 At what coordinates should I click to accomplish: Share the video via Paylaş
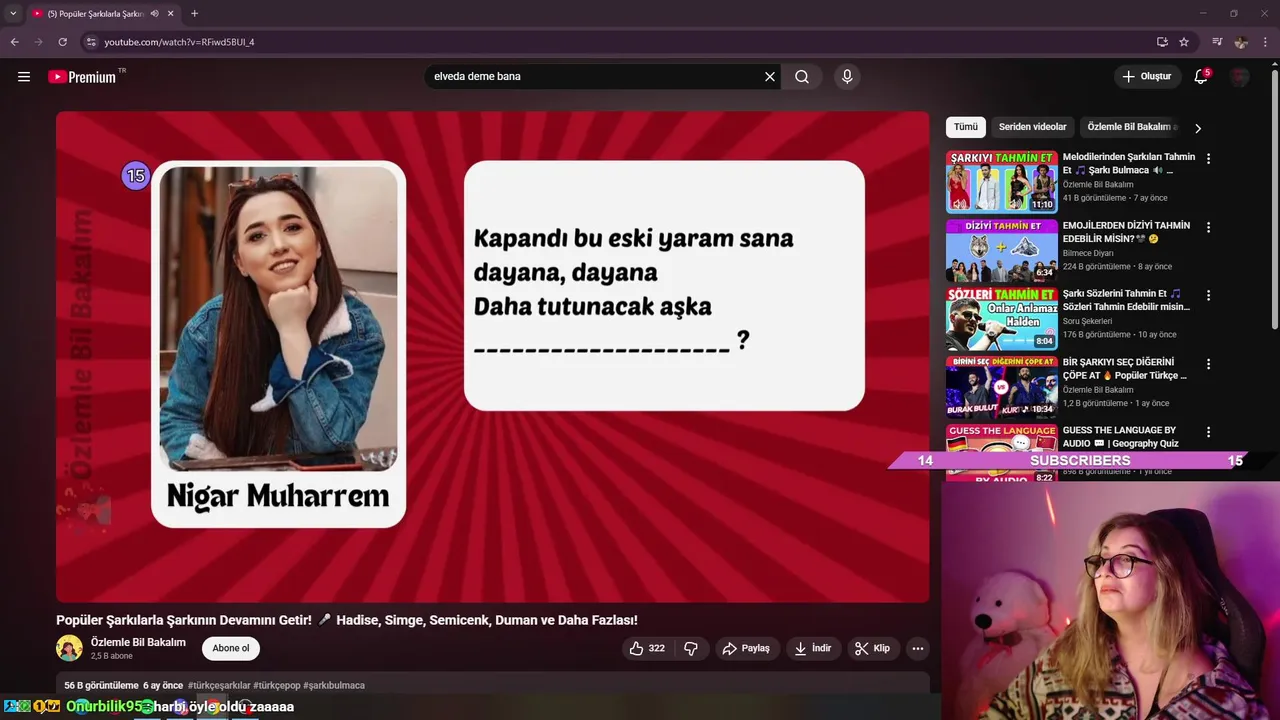point(746,648)
